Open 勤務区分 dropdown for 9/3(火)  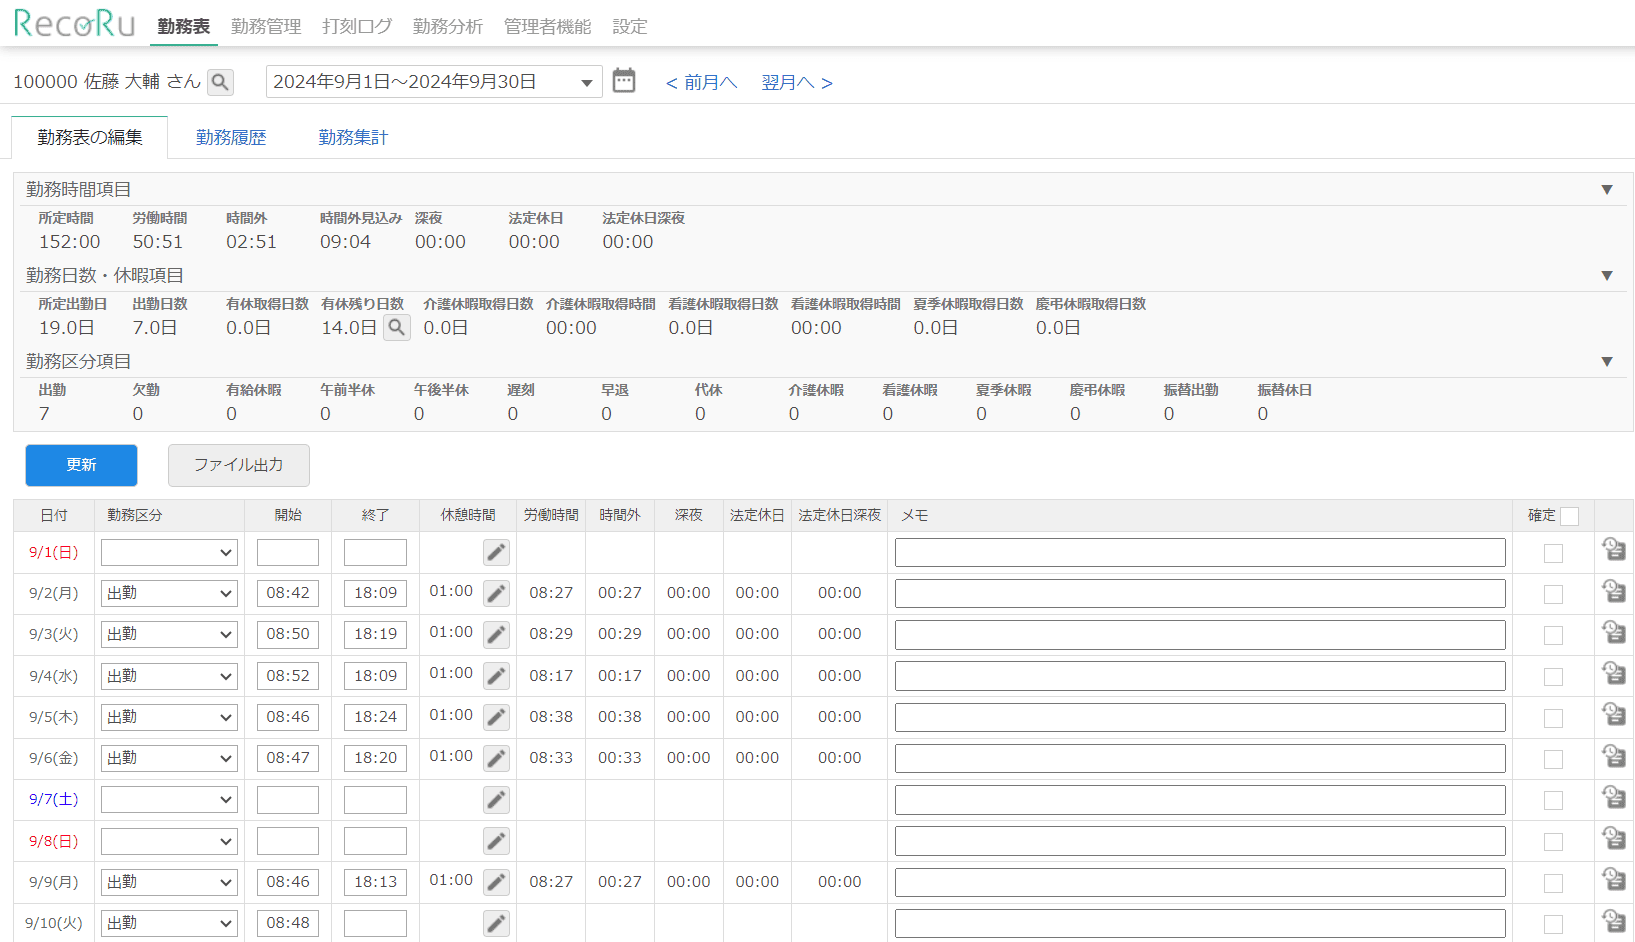(169, 635)
